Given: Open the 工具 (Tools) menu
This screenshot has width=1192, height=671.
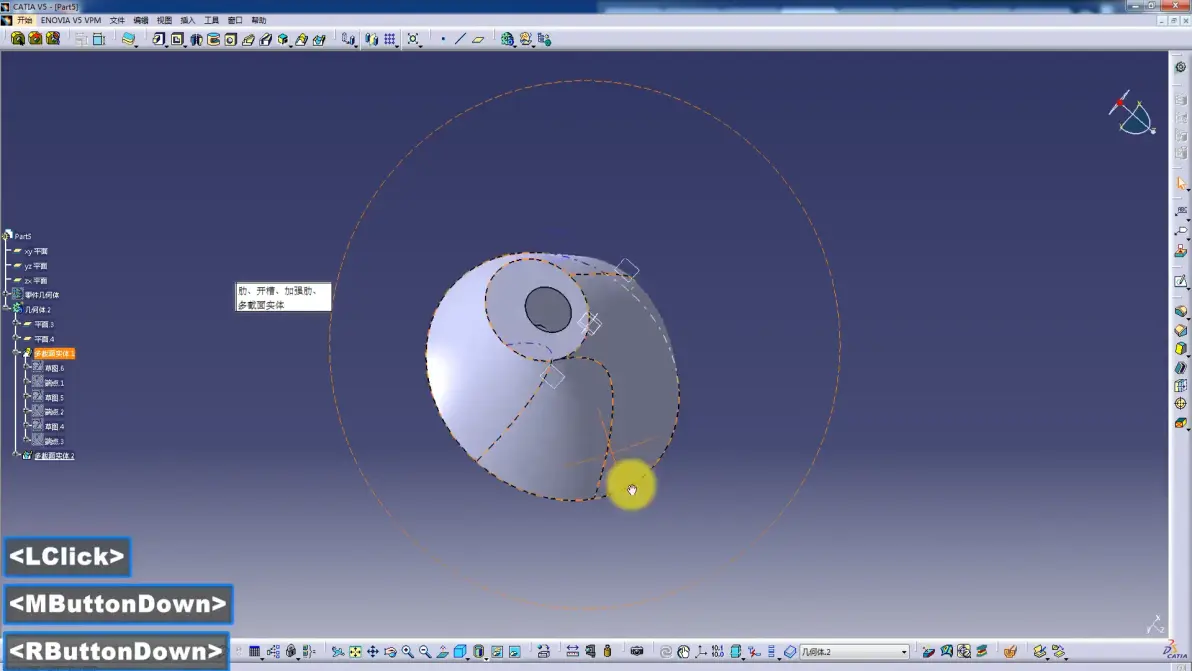Looking at the screenshot, I should coord(211,21).
